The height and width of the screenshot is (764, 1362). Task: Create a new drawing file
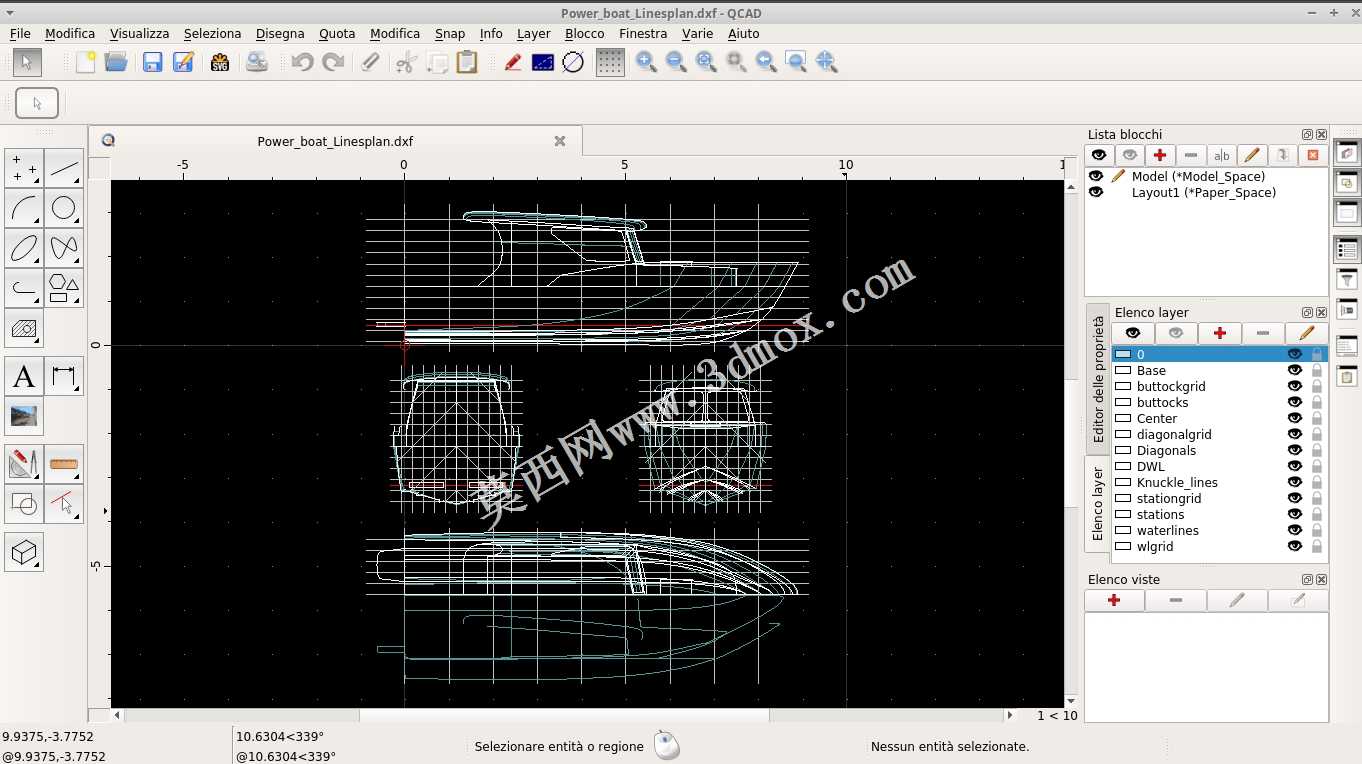click(86, 62)
